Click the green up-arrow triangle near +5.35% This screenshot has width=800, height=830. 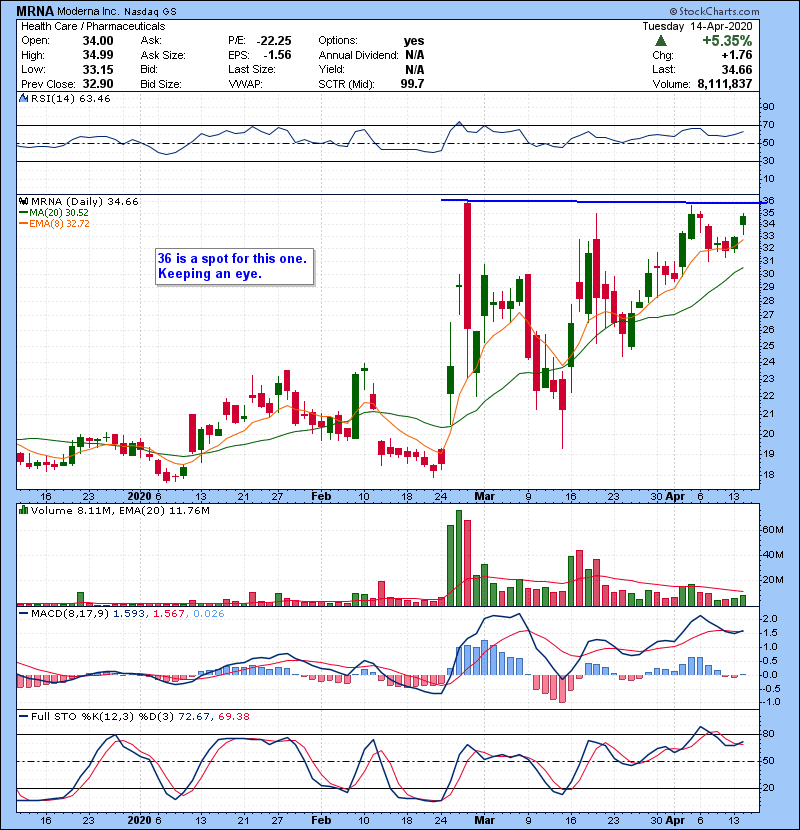tap(661, 41)
